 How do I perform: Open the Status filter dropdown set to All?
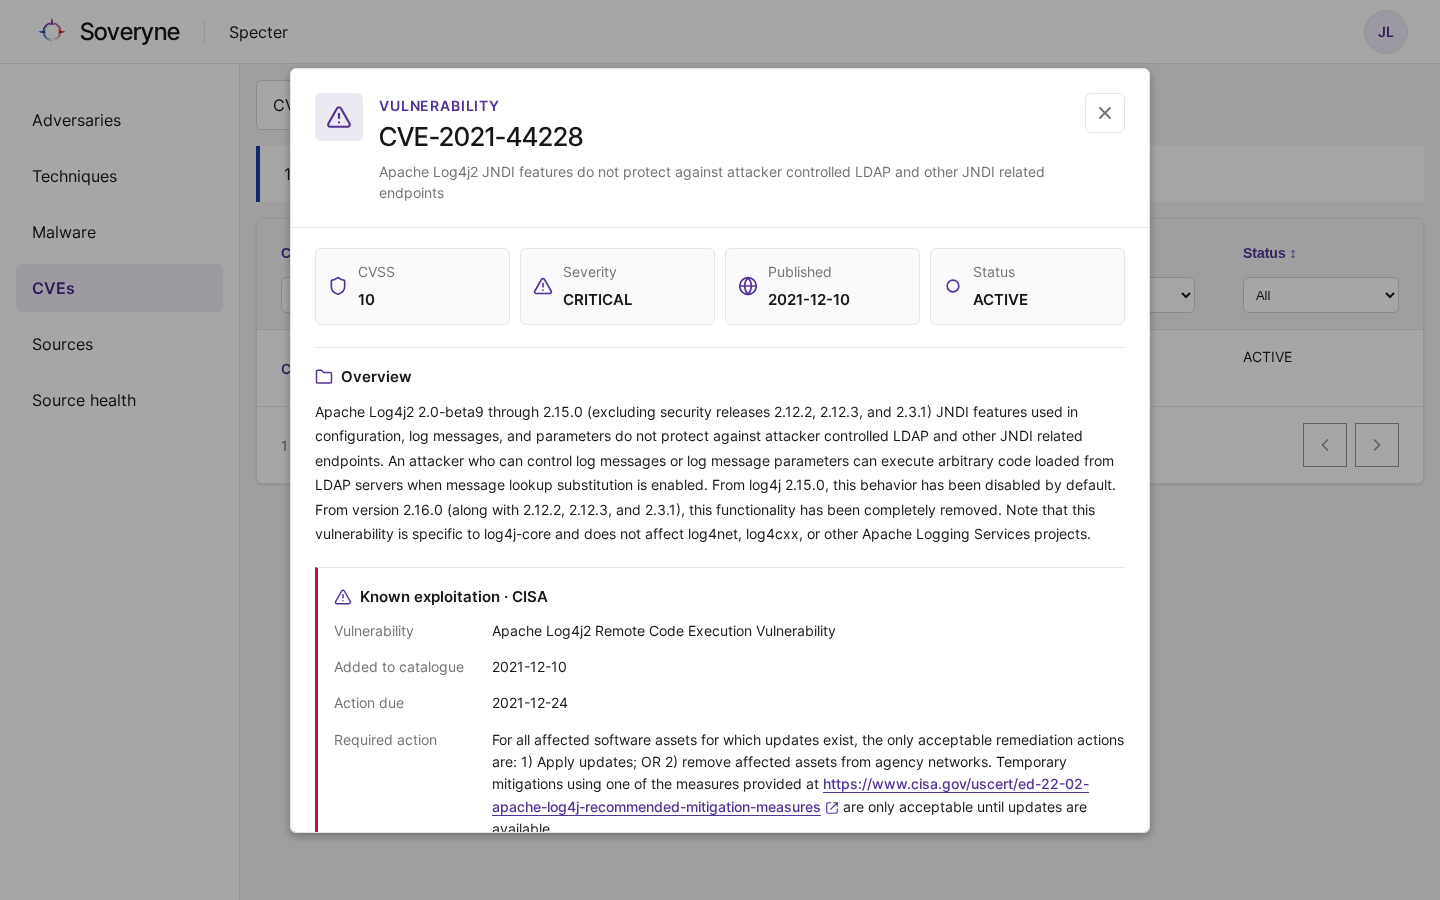tap(1321, 295)
